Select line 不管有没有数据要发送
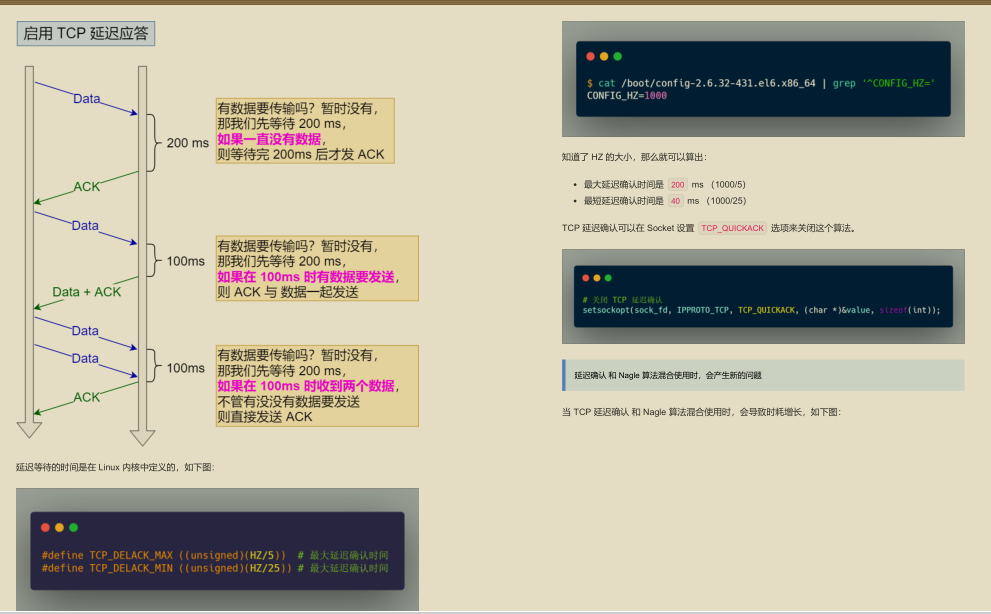 tap(289, 402)
